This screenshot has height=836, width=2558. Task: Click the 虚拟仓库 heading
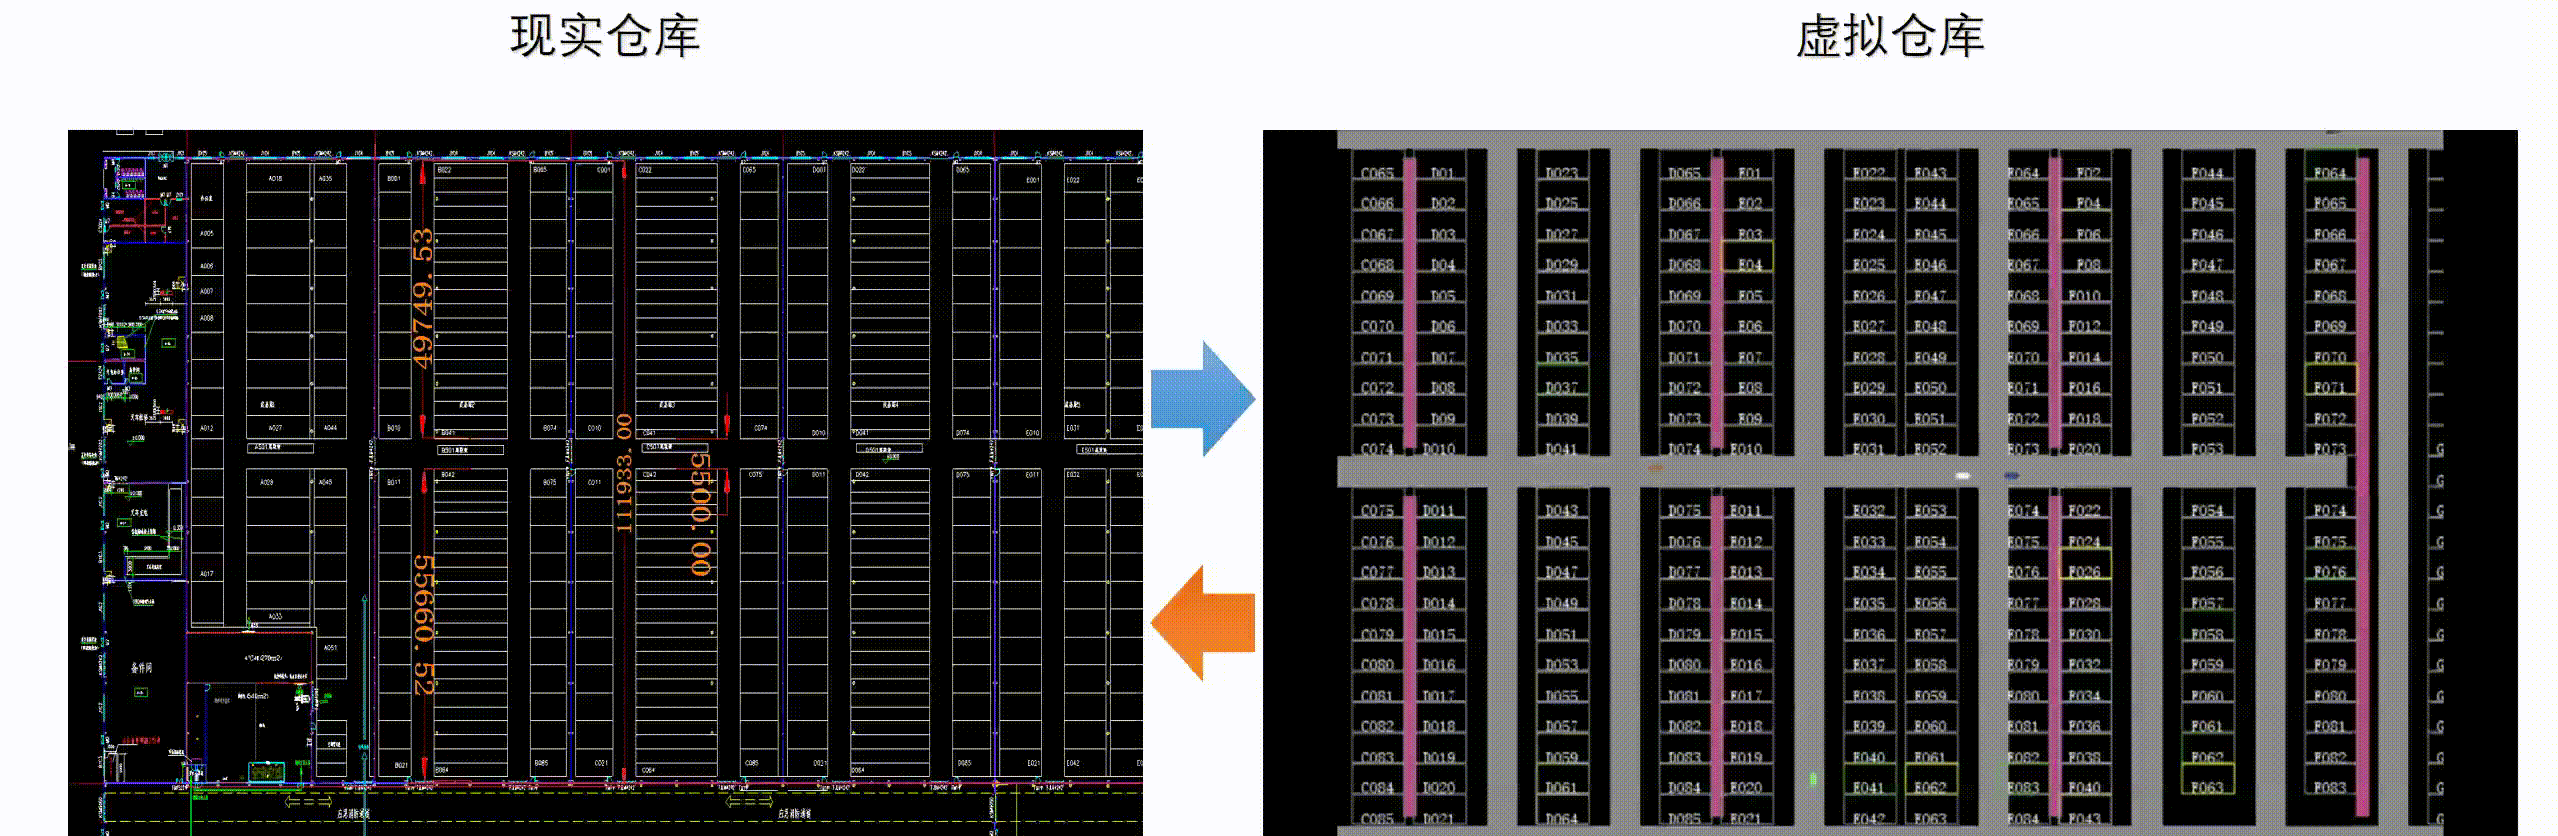1889,37
